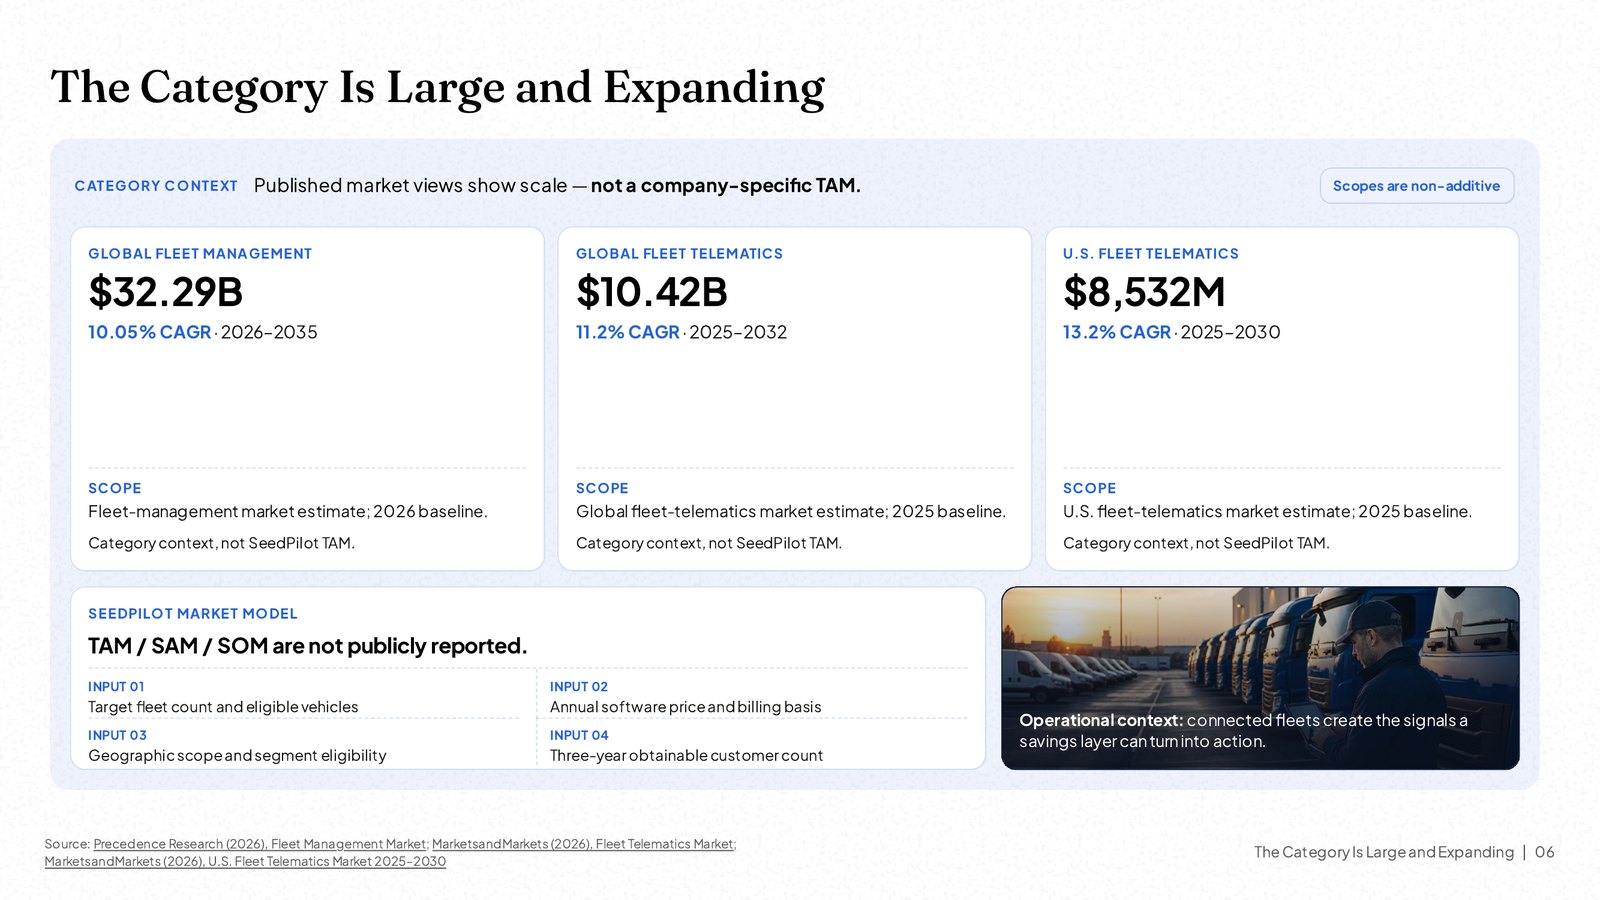Viewport: 1600px width, 900px height.
Task: Click the '10.05% CAGR' growth figure
Action: (150, 332)
